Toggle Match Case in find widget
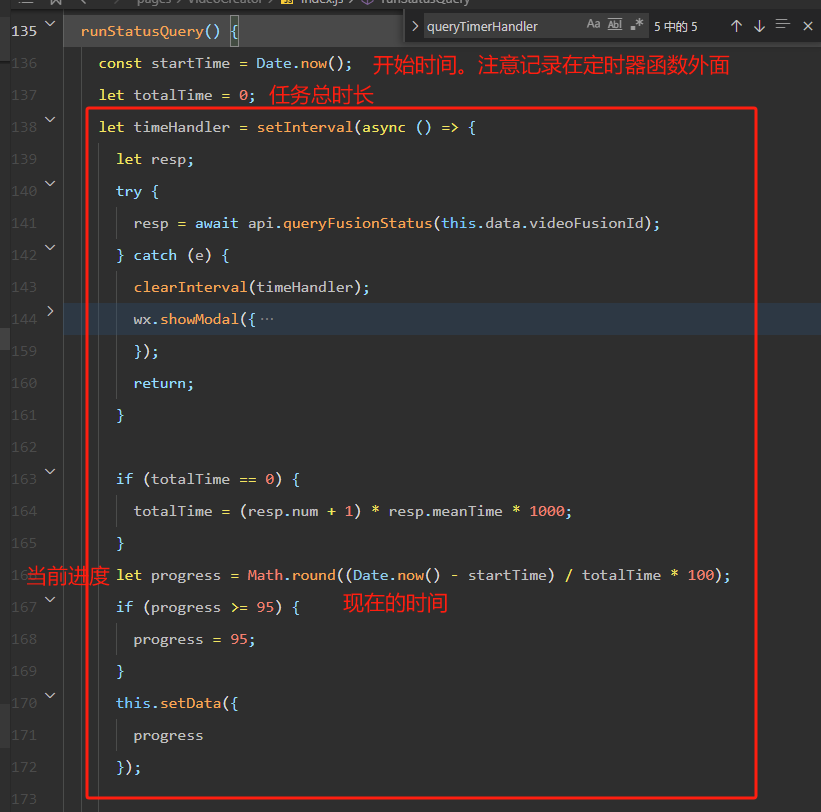The width and height of the screenshot is (821, 812). 593,24
